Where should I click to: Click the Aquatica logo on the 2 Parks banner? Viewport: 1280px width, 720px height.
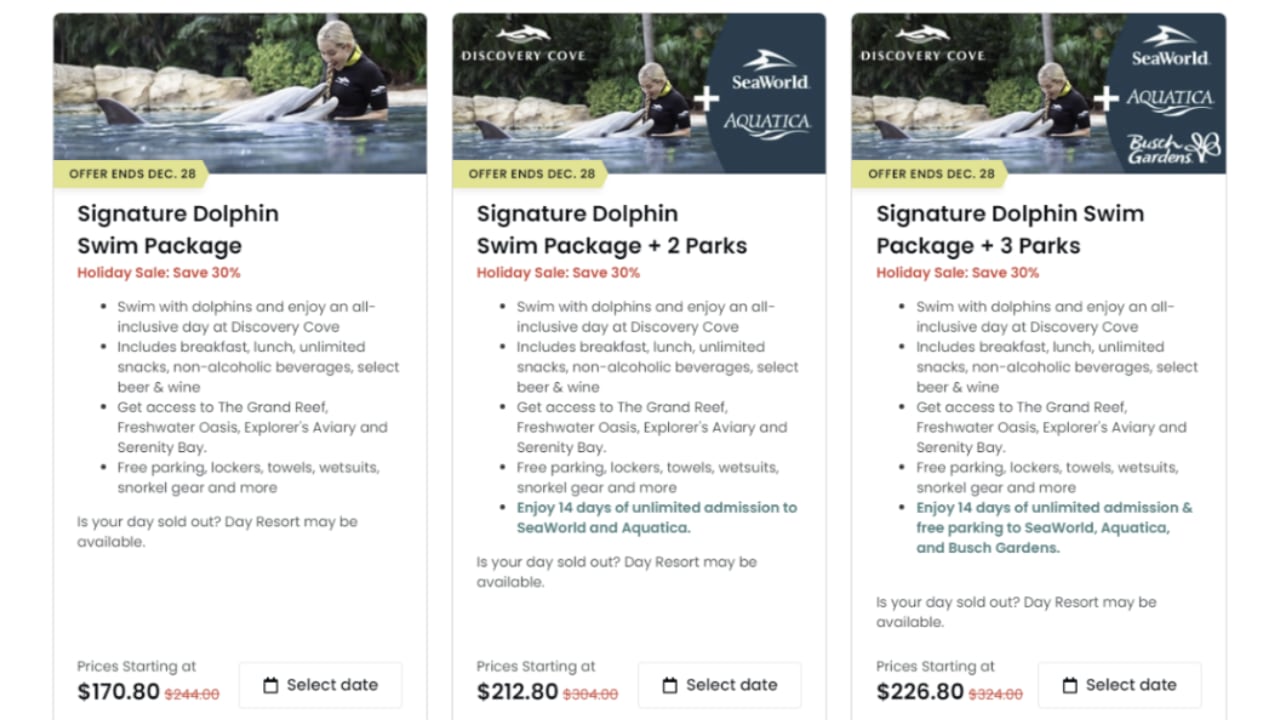[x=767, y=123]
